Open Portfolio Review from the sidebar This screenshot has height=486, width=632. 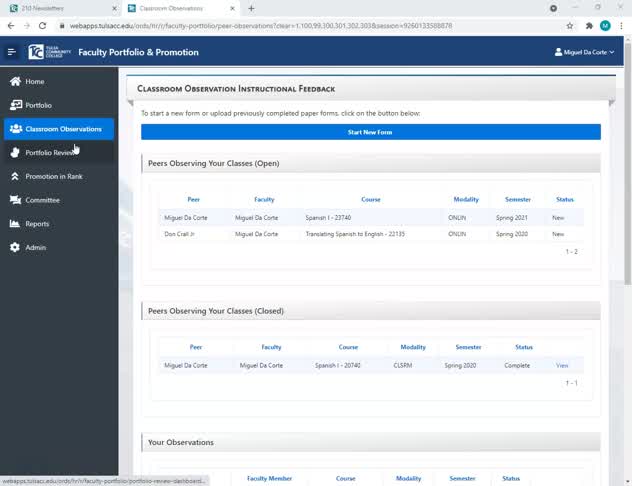[50, 153]
